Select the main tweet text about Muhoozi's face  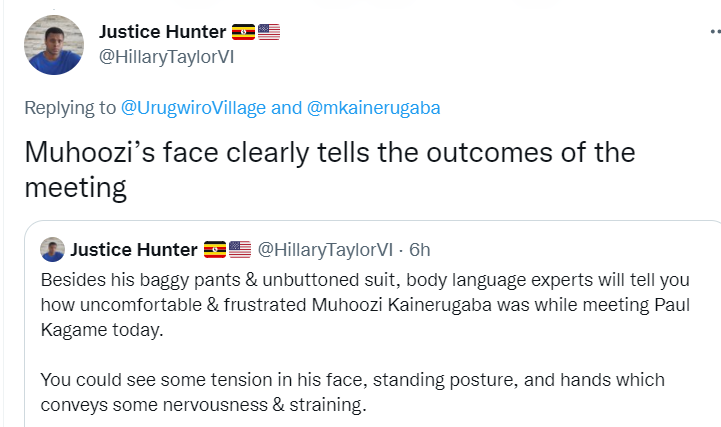tap(329, 153)
